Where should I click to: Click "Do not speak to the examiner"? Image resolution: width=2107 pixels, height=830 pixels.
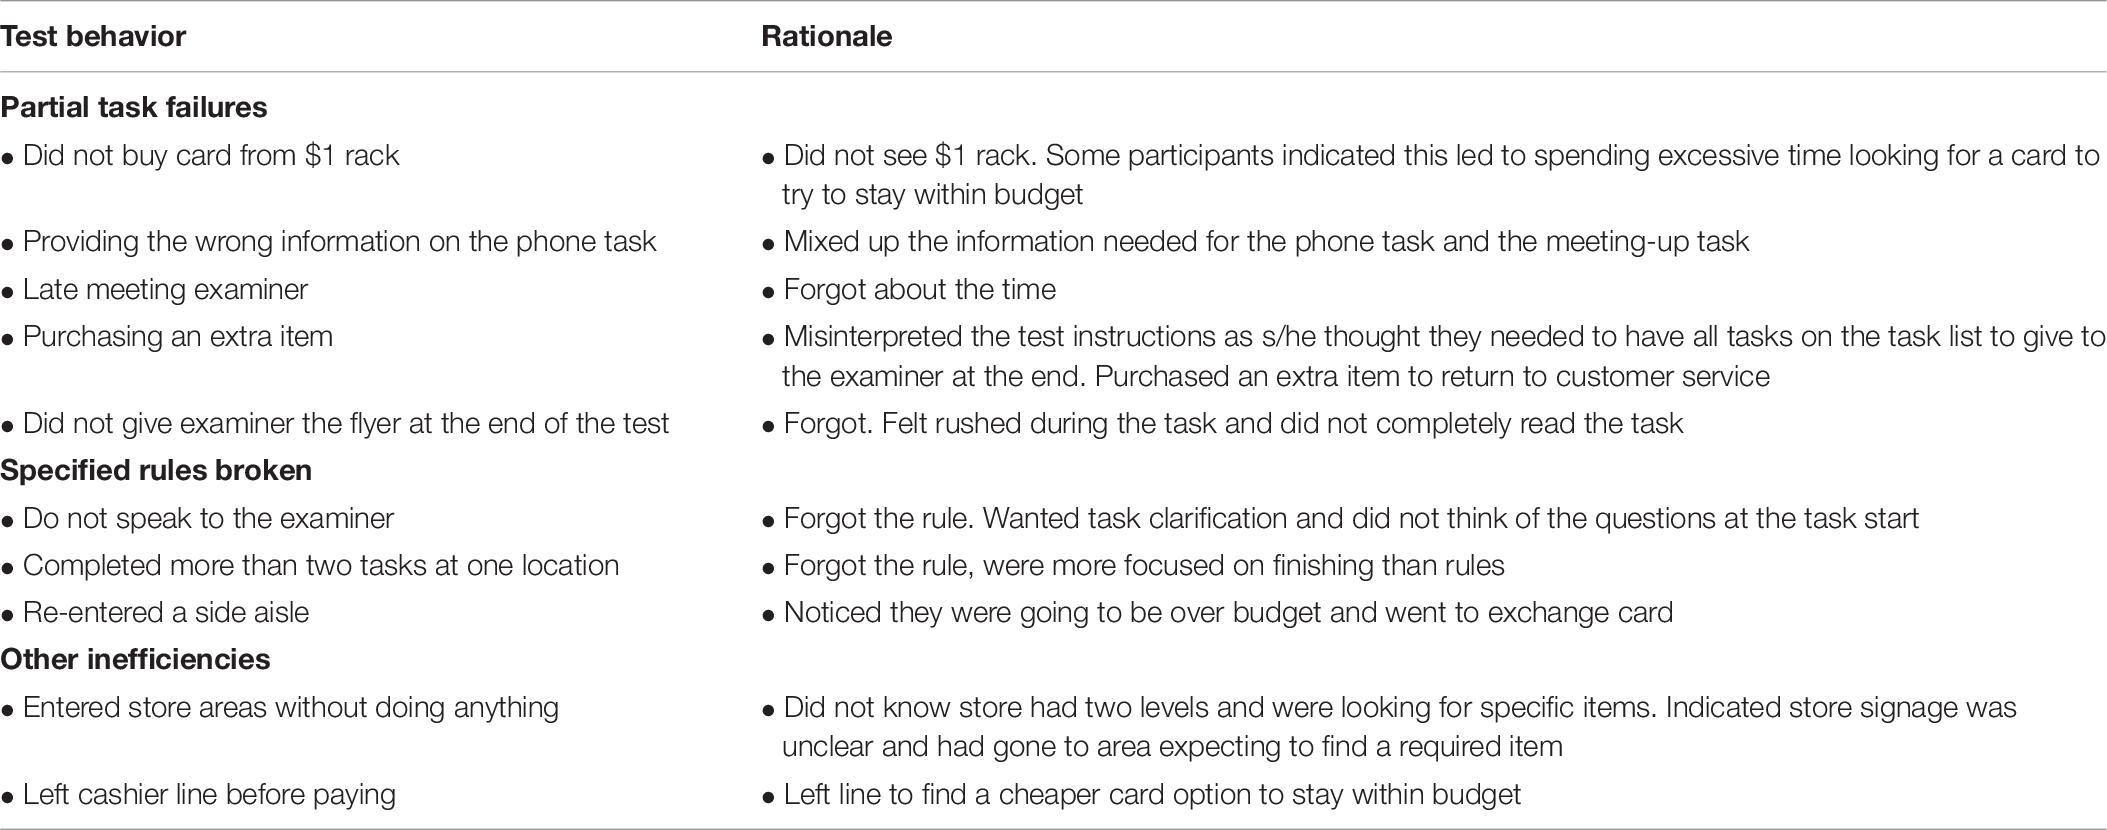(x=208, y=518)
